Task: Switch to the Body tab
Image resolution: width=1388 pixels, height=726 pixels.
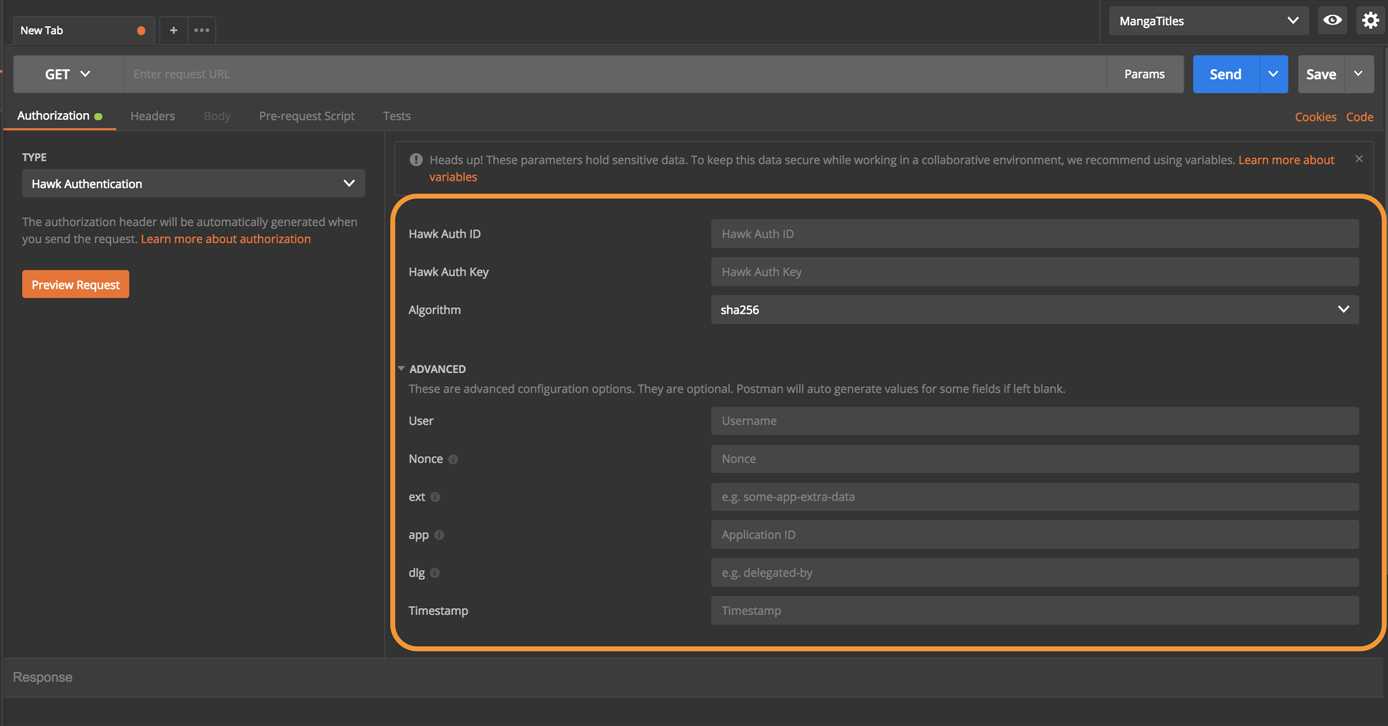Action: pyautogui.click(x=217, y=116)
